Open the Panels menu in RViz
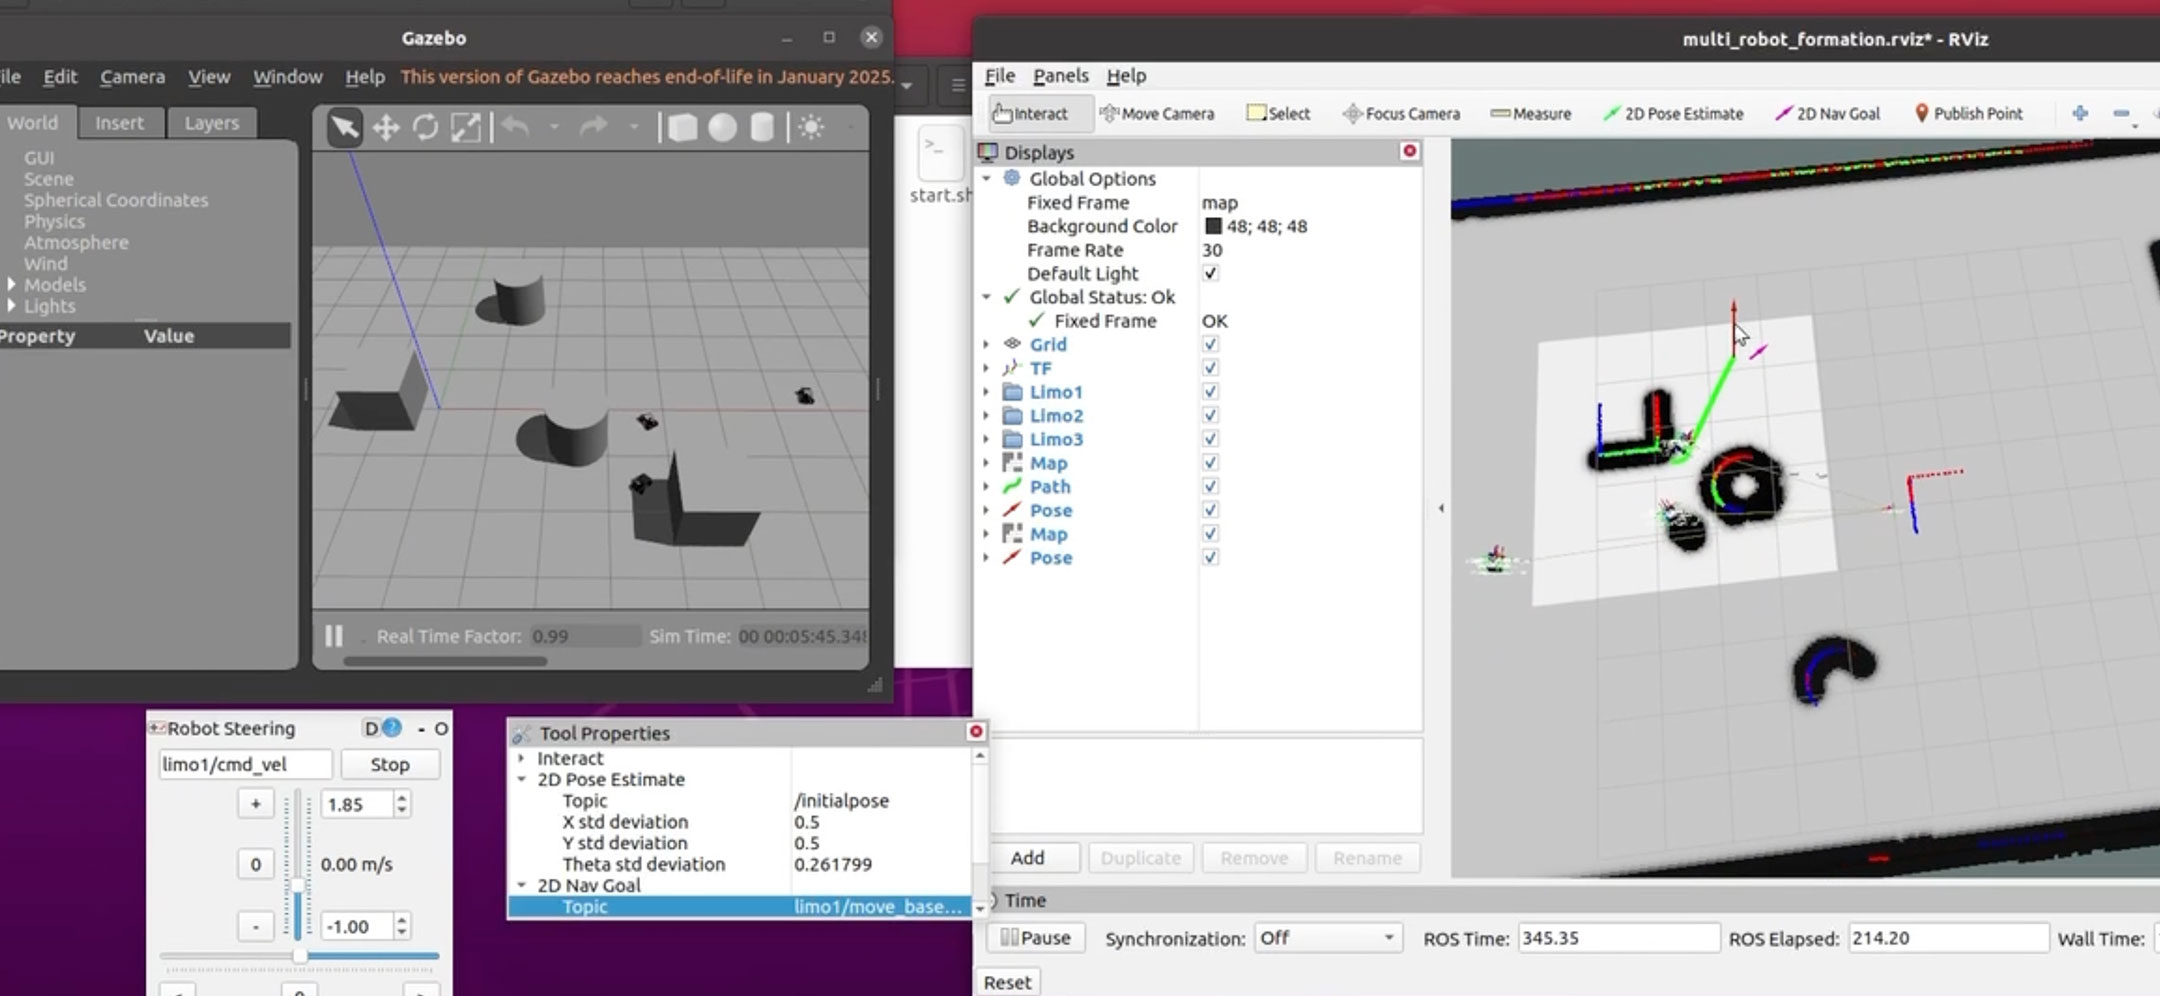The width and height of the screenshot is (2160, 996). click(1060, 76)
